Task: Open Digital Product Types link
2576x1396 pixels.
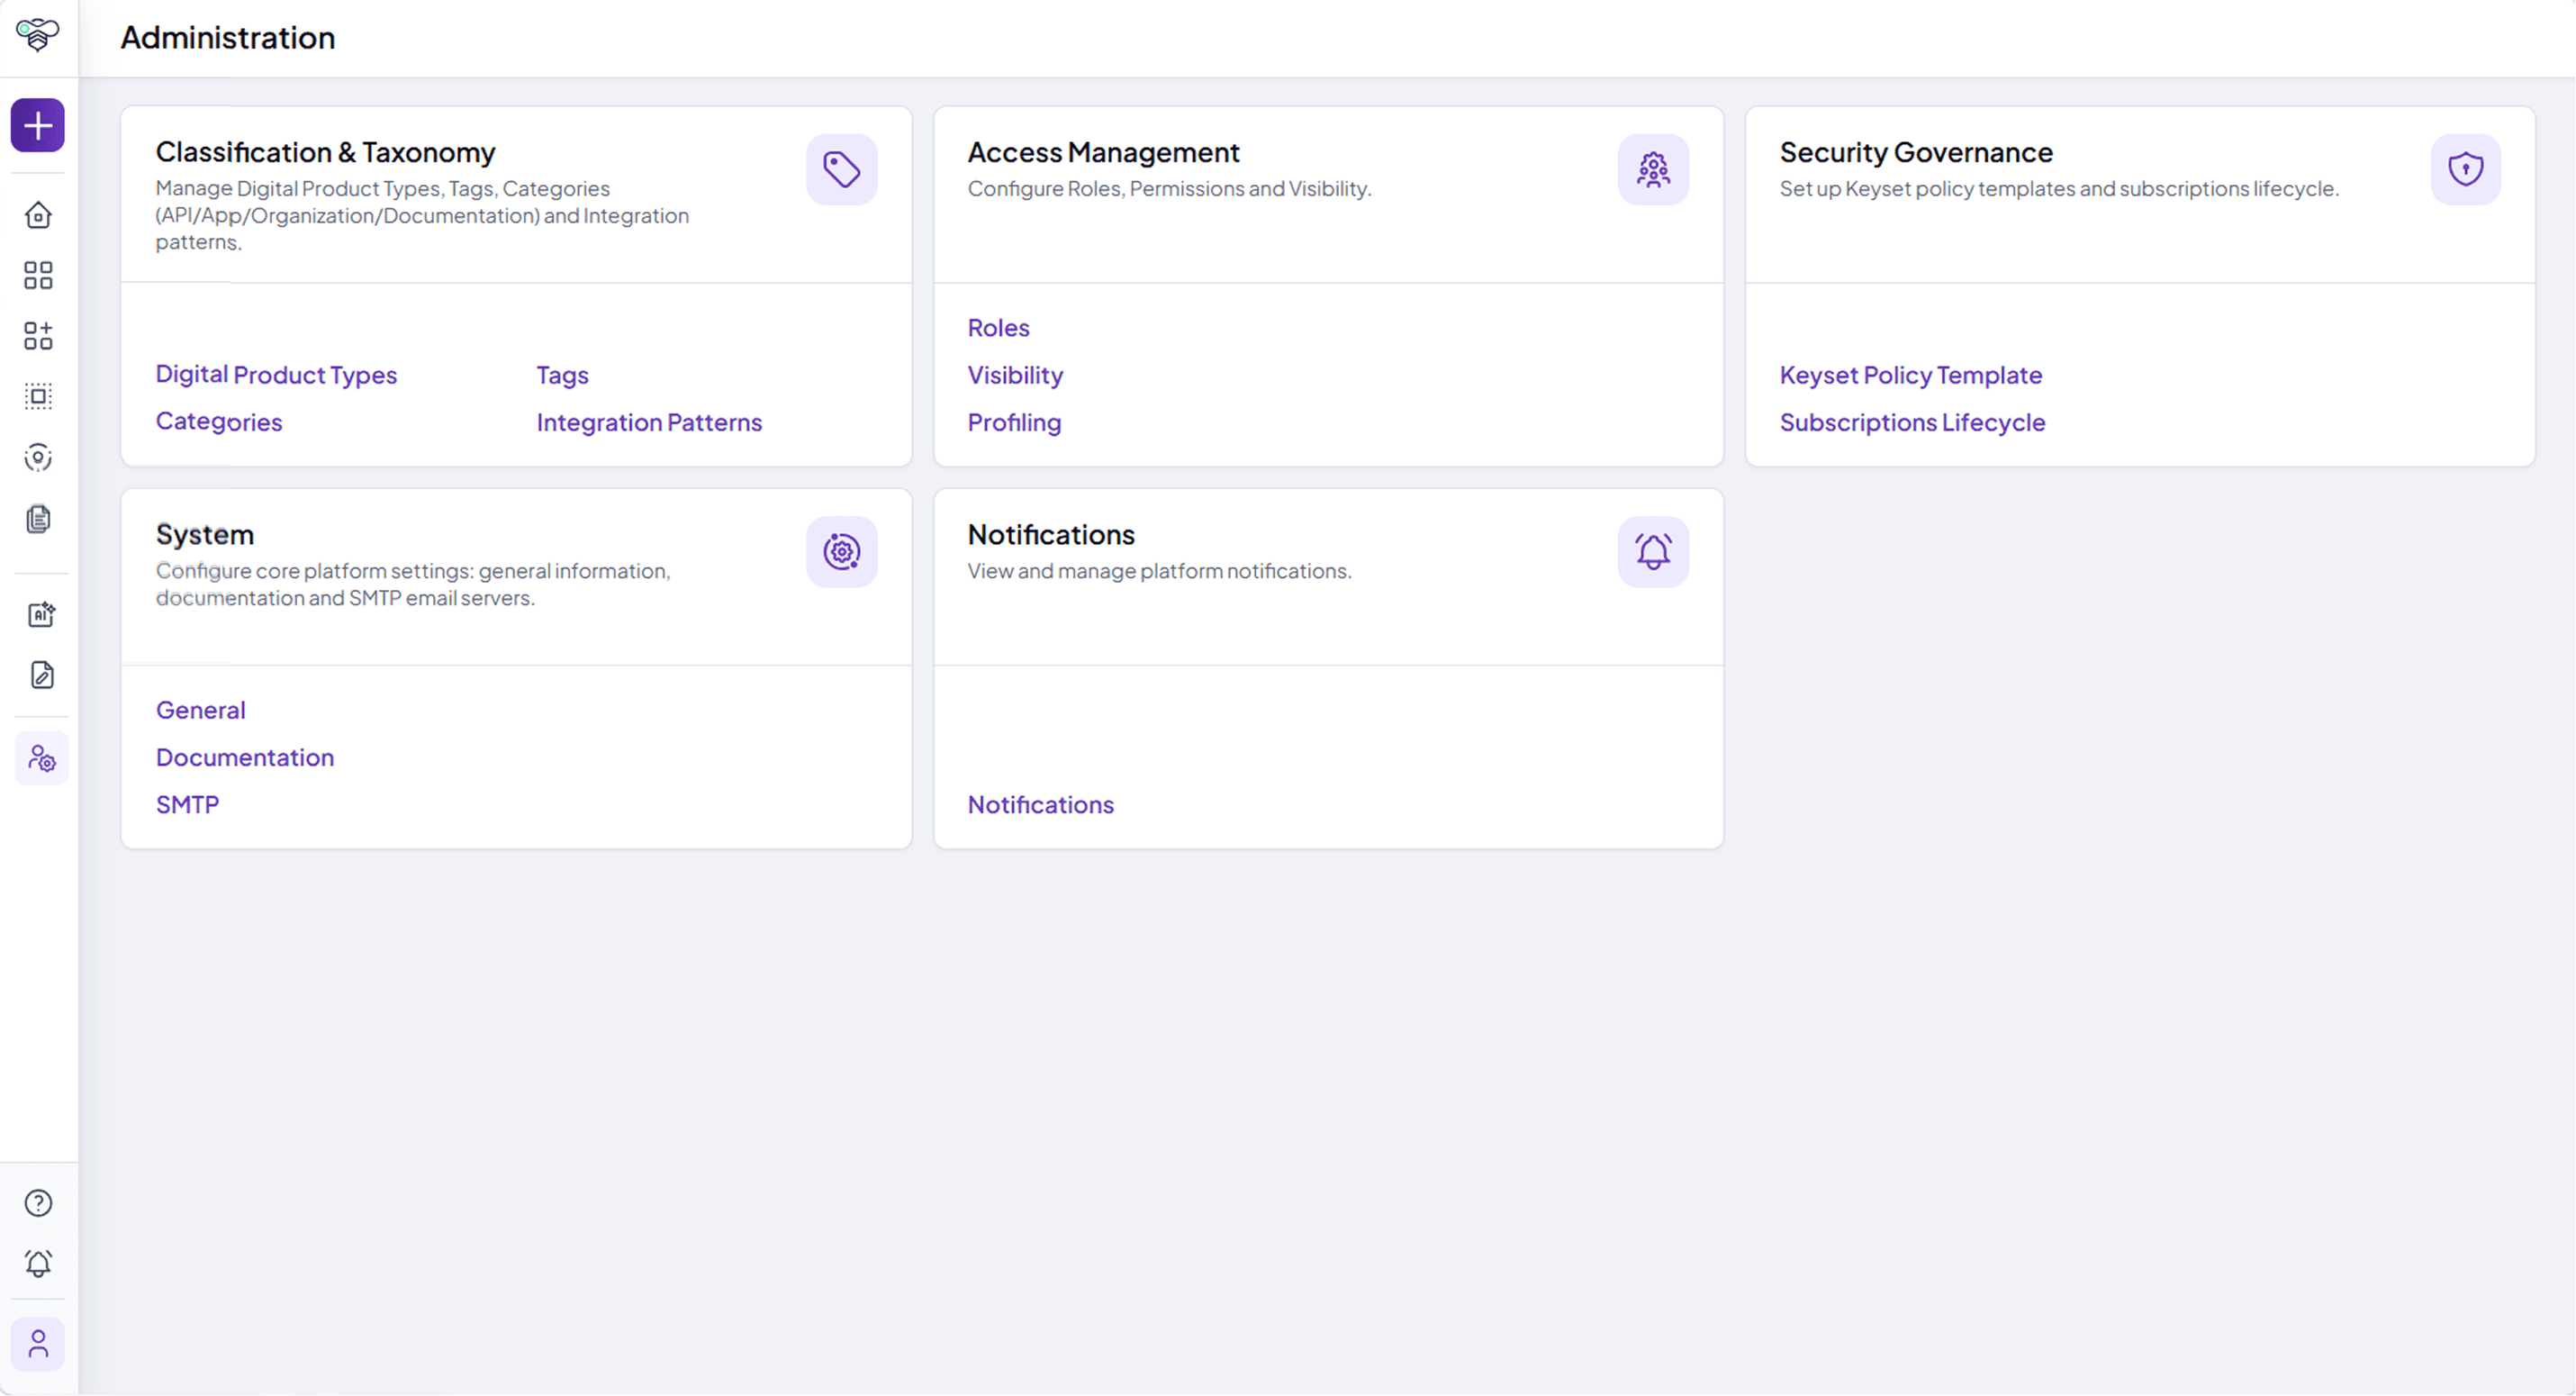Action: 276,374
